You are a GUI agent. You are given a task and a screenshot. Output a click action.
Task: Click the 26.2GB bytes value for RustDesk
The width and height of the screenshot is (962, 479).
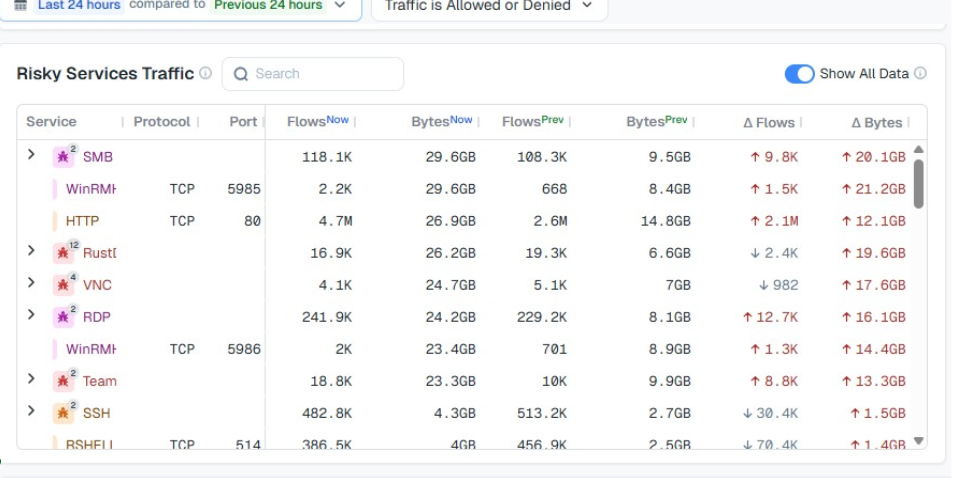coord(451,253)
